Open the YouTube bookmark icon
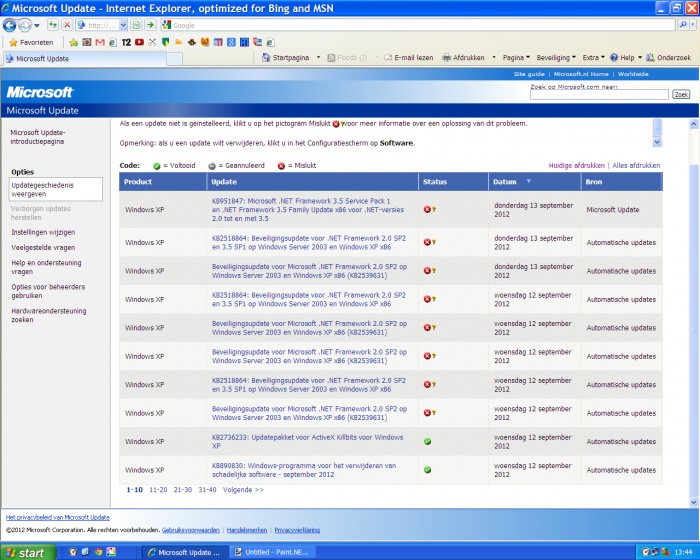Screen dimensions: 700x560 point(139,42)
